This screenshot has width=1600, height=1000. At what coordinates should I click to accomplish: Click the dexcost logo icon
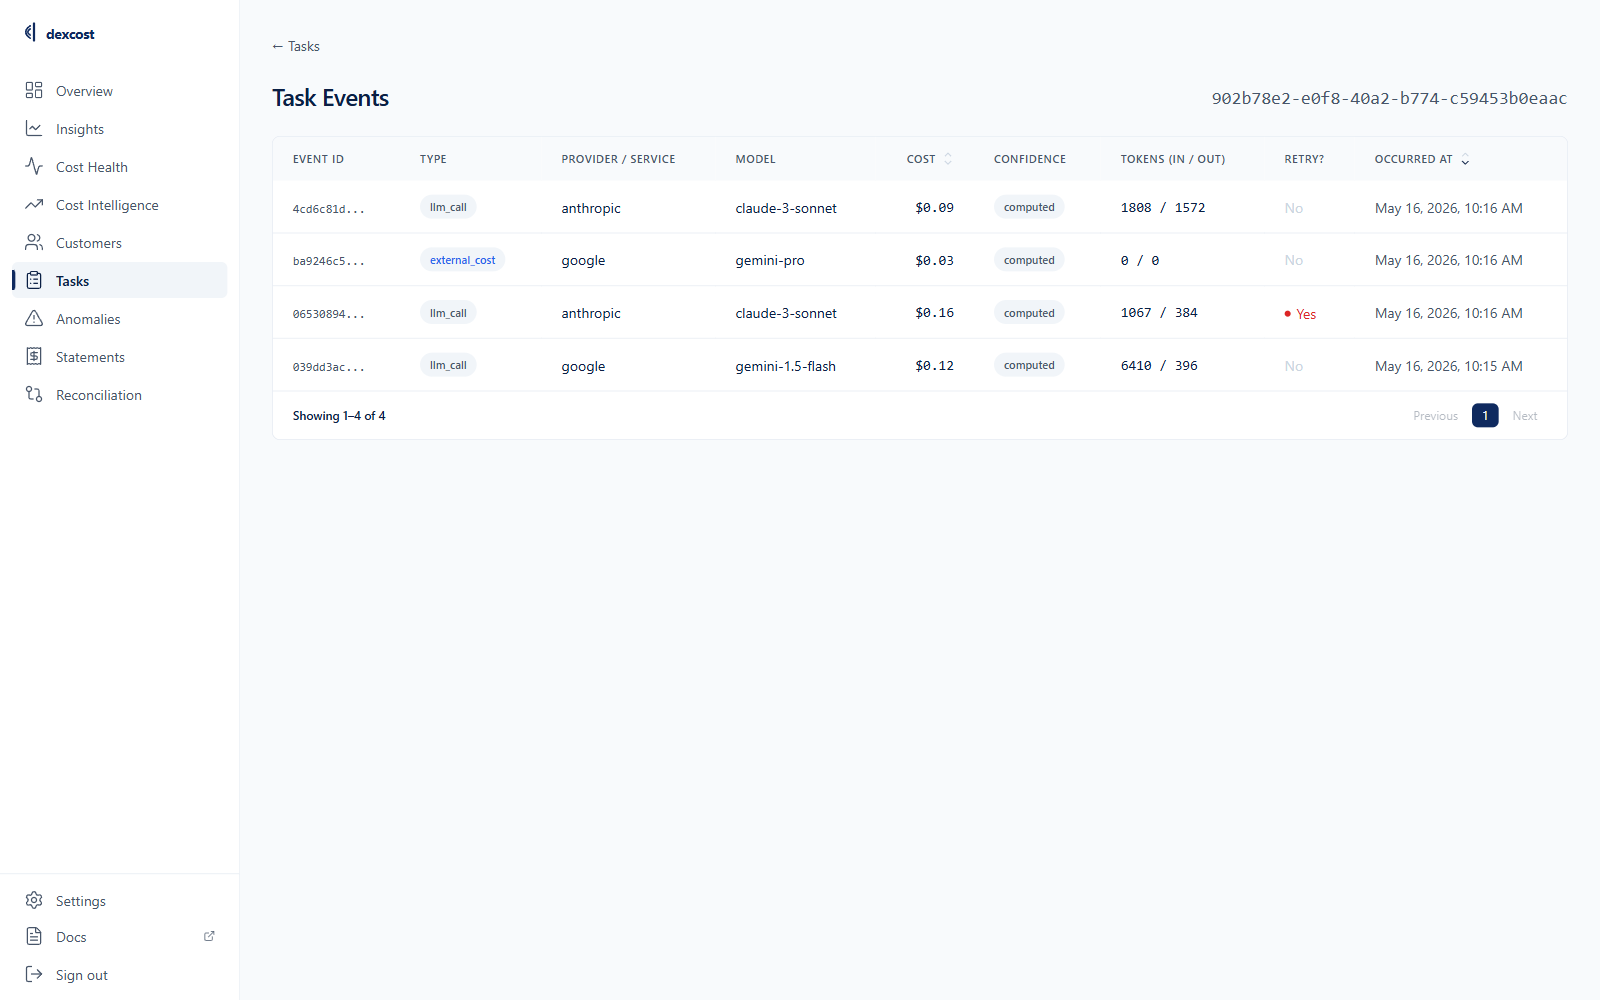[30, 33]
